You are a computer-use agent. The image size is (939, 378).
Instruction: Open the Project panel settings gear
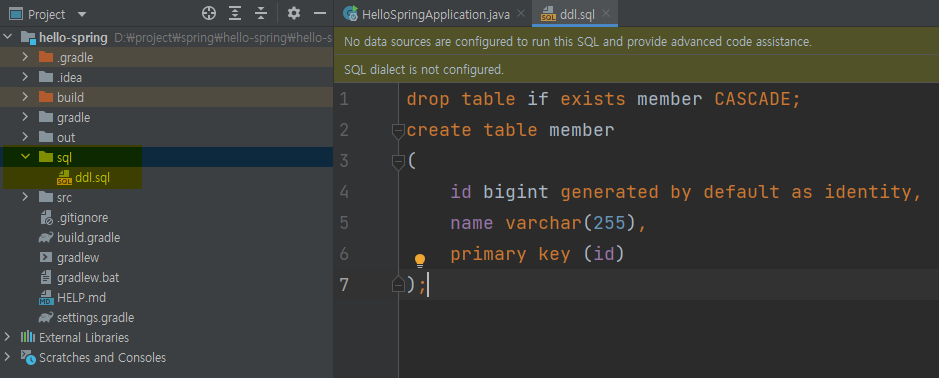pyautogui.click(x=293, y=13)
